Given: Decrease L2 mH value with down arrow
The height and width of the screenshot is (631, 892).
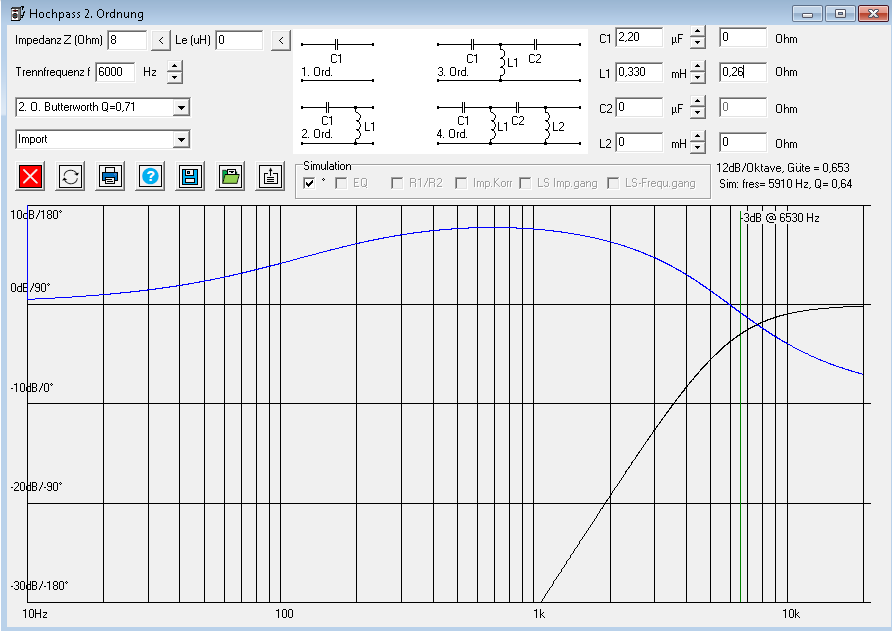Looking at the screenshot, I should (698, 148).
